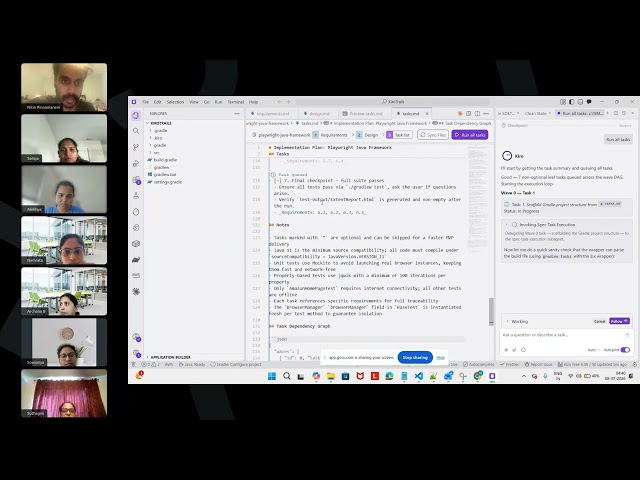Switch to the design.md tab
This screenshot has height=480, width=640.
(317, 113)
